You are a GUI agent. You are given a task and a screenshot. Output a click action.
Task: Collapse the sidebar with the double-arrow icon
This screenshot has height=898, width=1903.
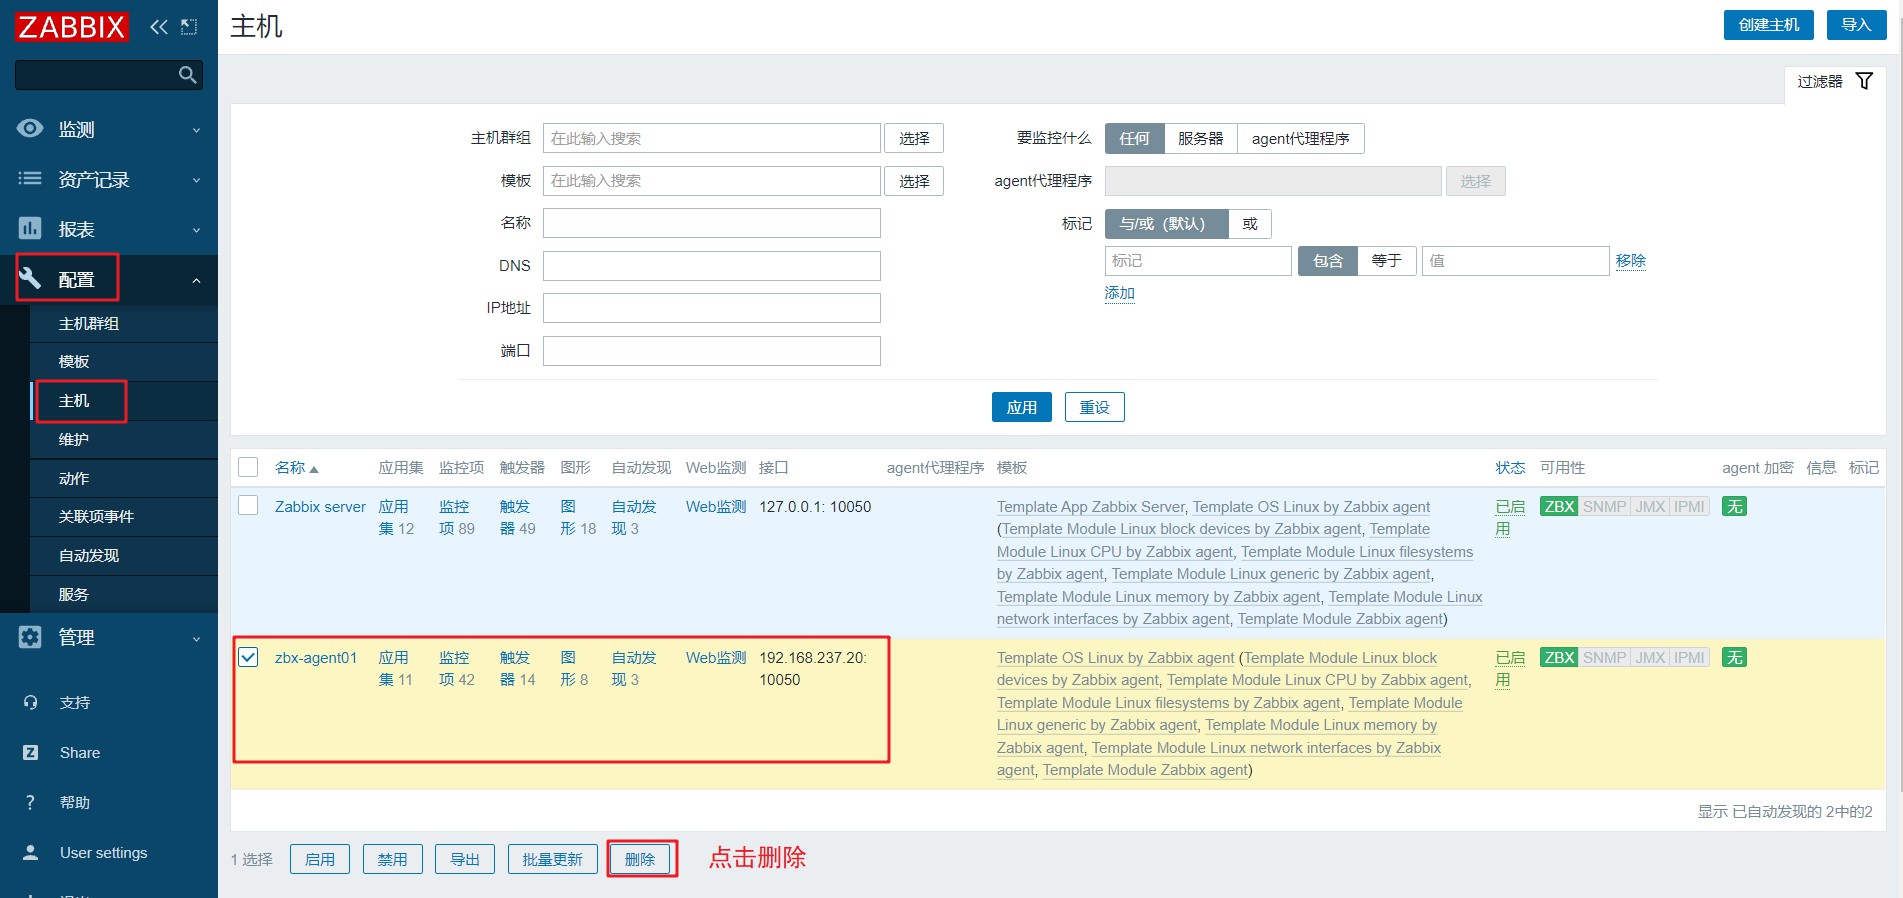pyautogui.click(x=159, y=27)
